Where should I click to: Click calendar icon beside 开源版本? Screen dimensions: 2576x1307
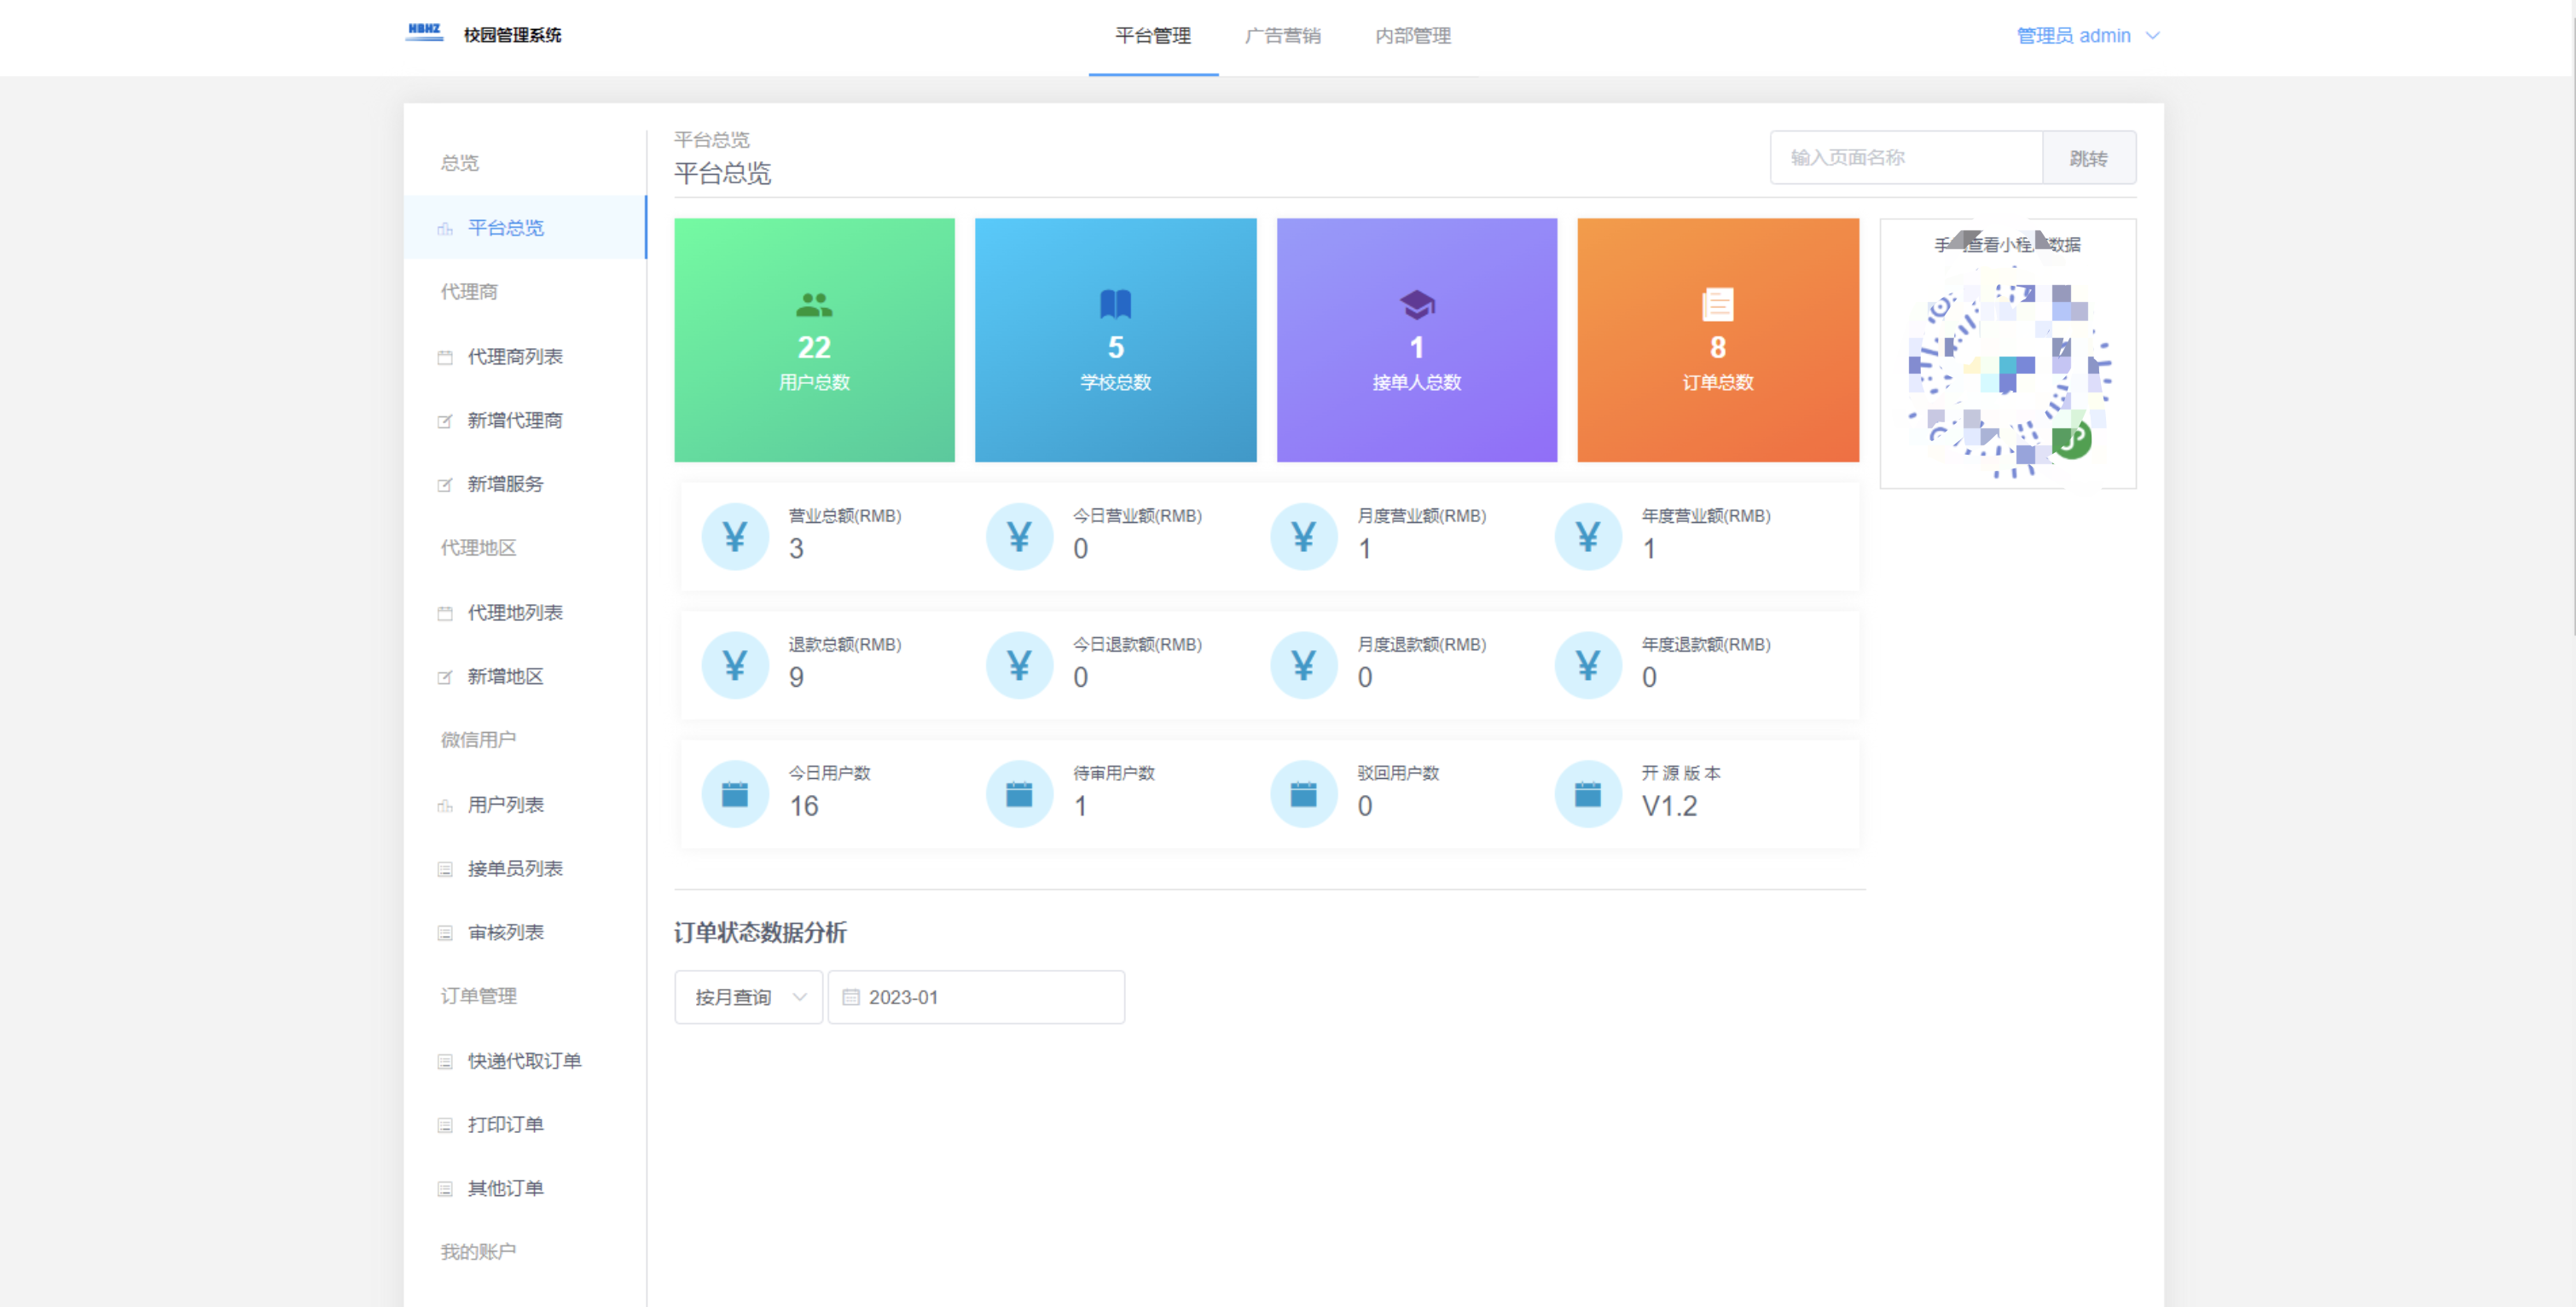[1588, 795]
